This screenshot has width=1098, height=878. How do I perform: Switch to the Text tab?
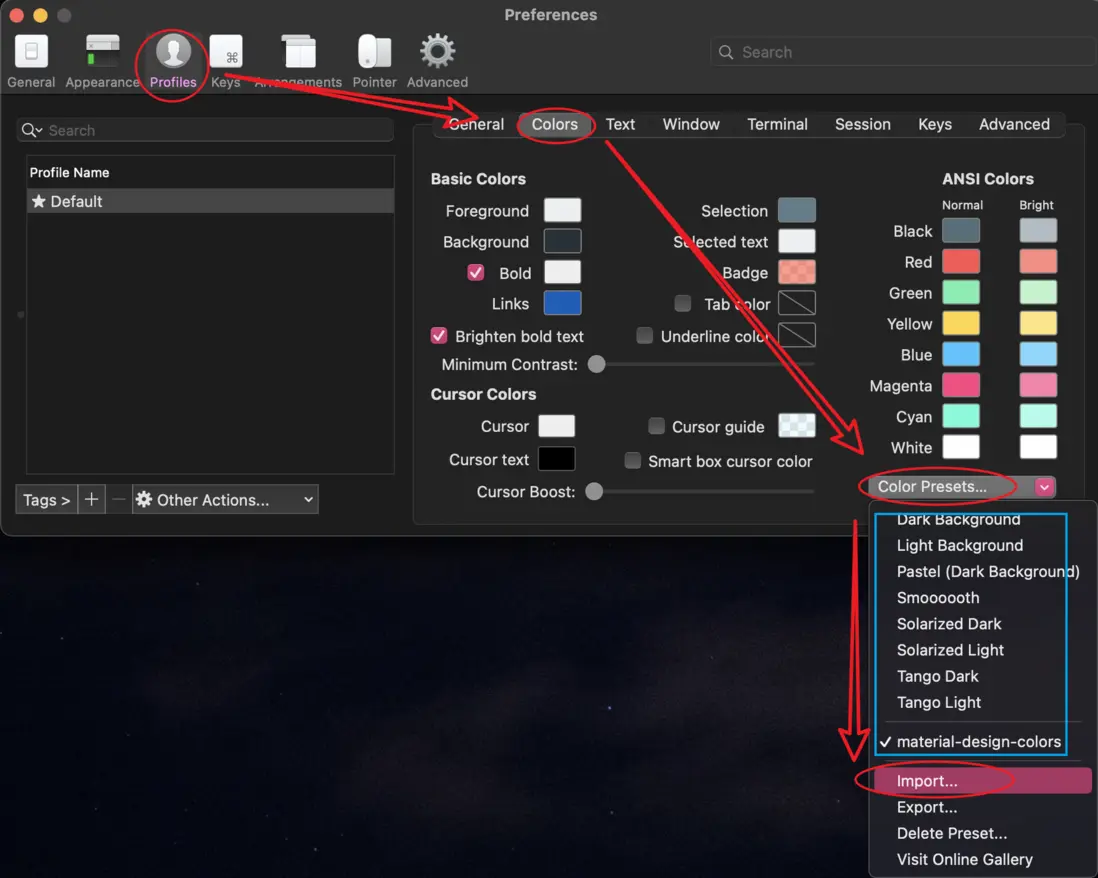[x=620, y=124]
